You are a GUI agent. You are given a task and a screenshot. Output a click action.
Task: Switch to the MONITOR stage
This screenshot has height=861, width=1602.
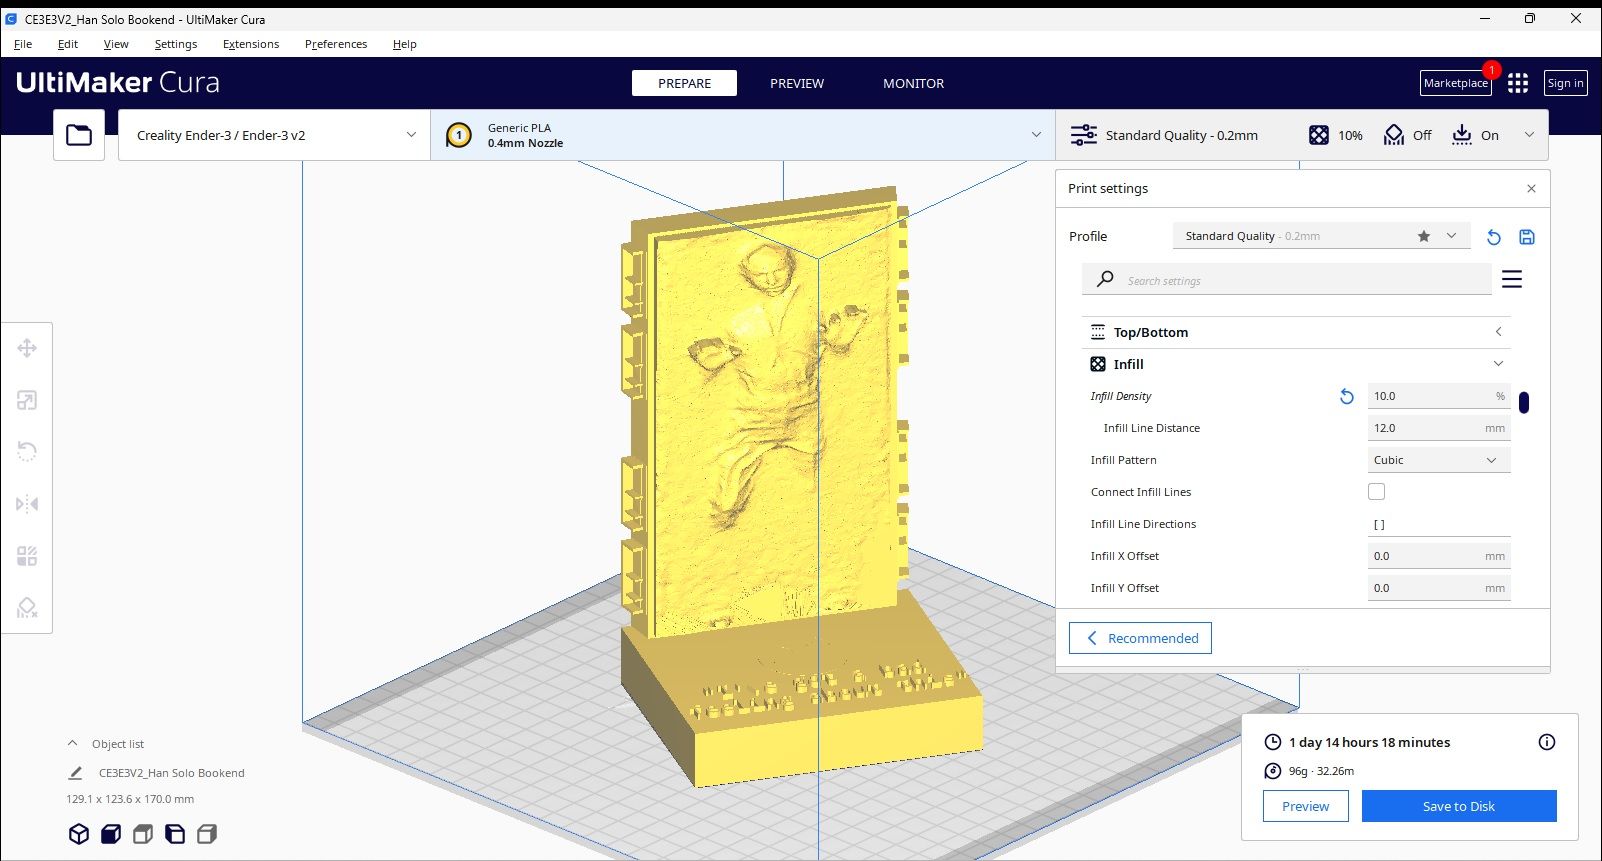[x=913, y=83]
